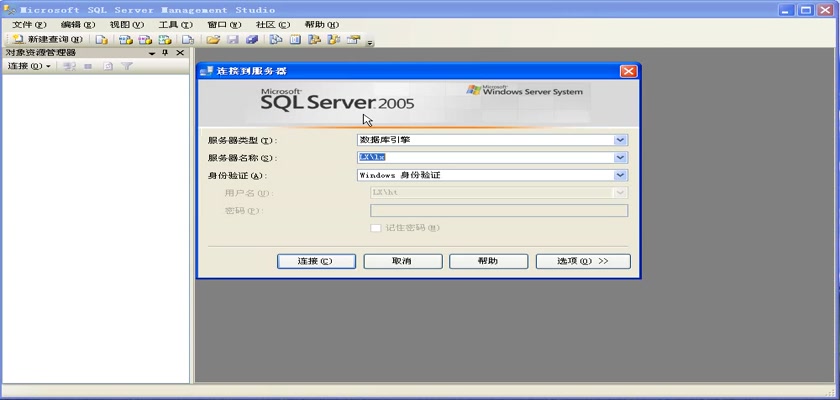Viewport: 840px width, 400px height.
Task: Click the Refresh icon in Object Explorer
Action: coord(108,66)
